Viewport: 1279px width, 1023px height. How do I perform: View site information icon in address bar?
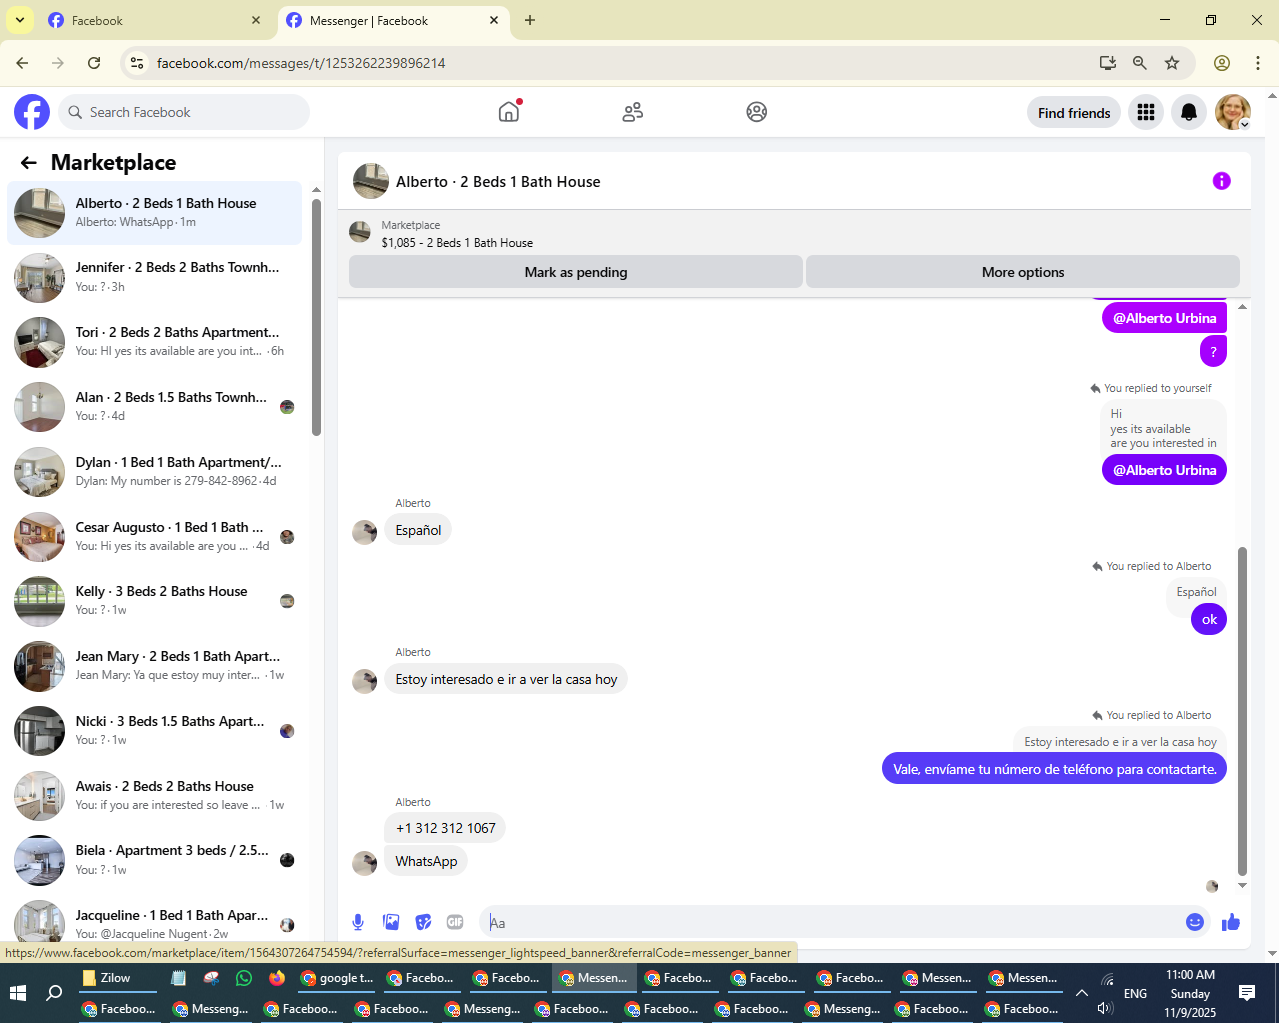[138, 63]
